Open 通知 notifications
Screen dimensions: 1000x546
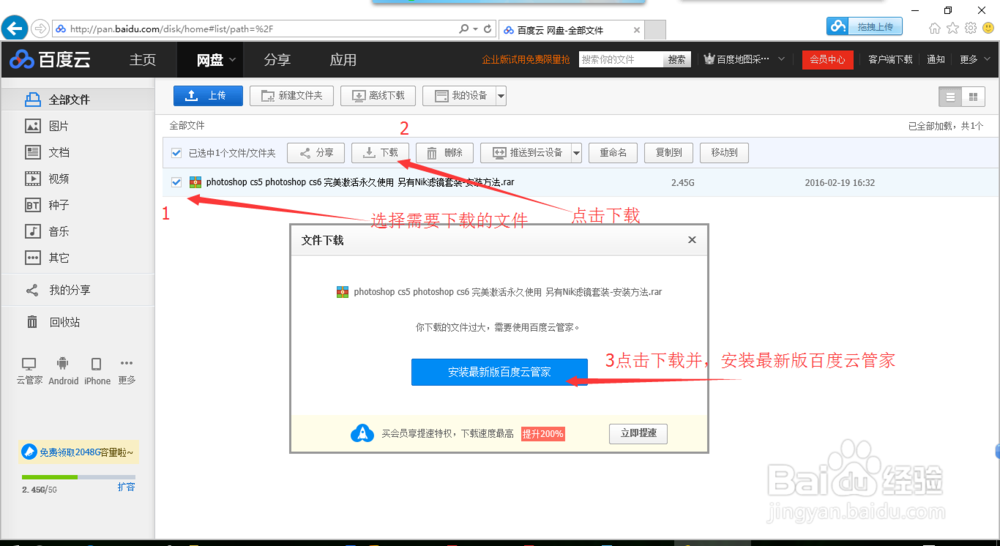tap(936, 59)
